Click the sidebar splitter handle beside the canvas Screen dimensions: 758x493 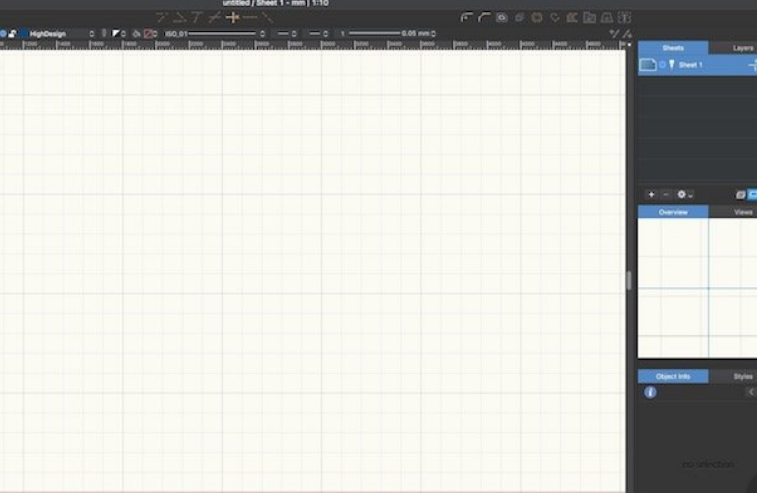629,280
